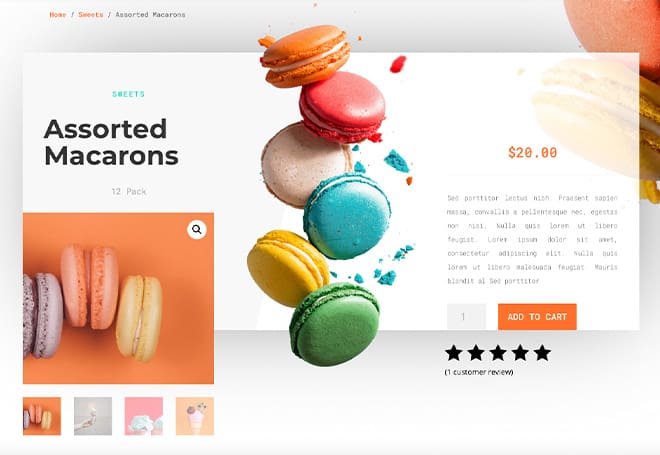Open the Sweets breadcrumb link
660x455 pixels.
[90, 15]
